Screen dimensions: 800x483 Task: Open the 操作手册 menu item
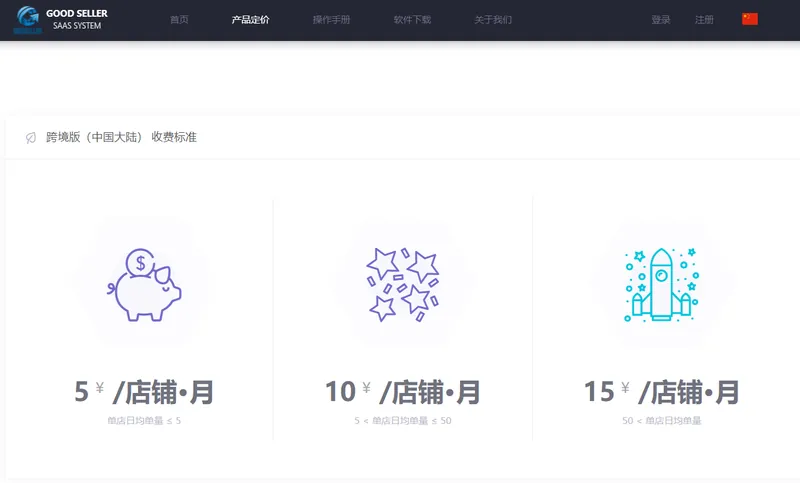tap(331, 20)
